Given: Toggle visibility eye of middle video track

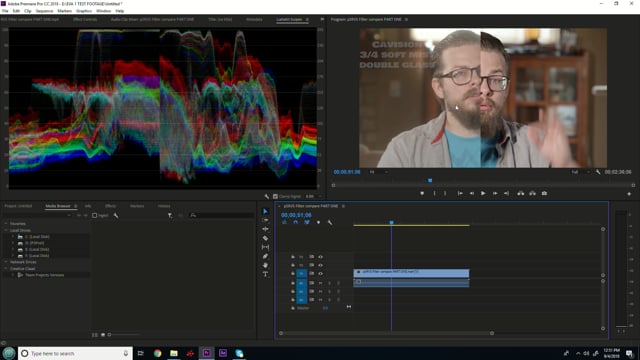Looking at the screenshot, I should [x=320, y=265].
